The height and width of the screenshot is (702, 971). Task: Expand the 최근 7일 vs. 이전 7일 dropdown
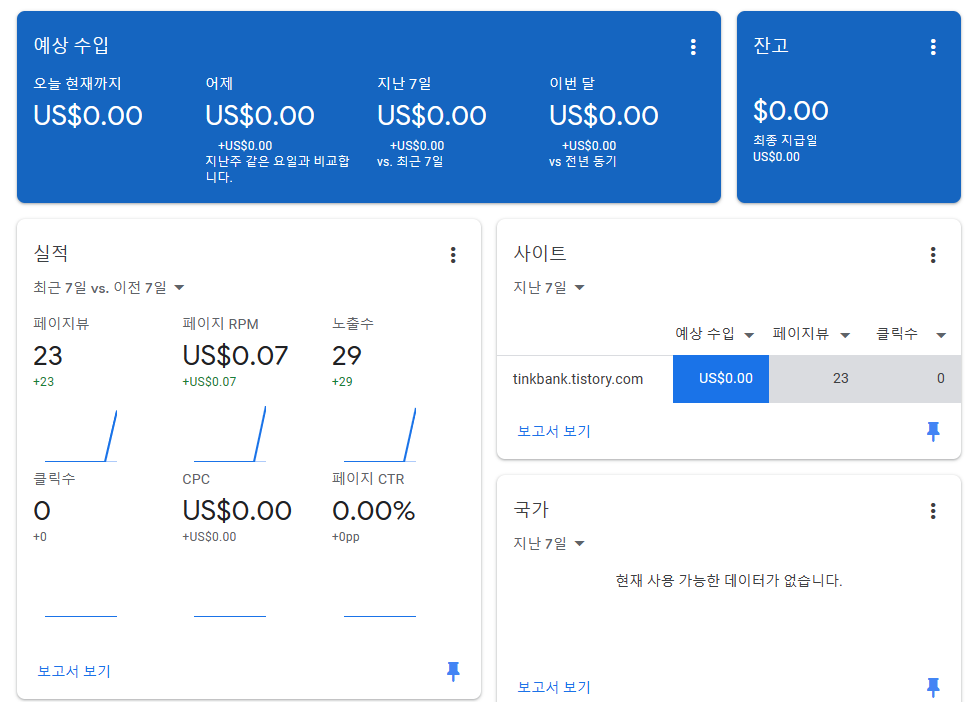[109, 287]
